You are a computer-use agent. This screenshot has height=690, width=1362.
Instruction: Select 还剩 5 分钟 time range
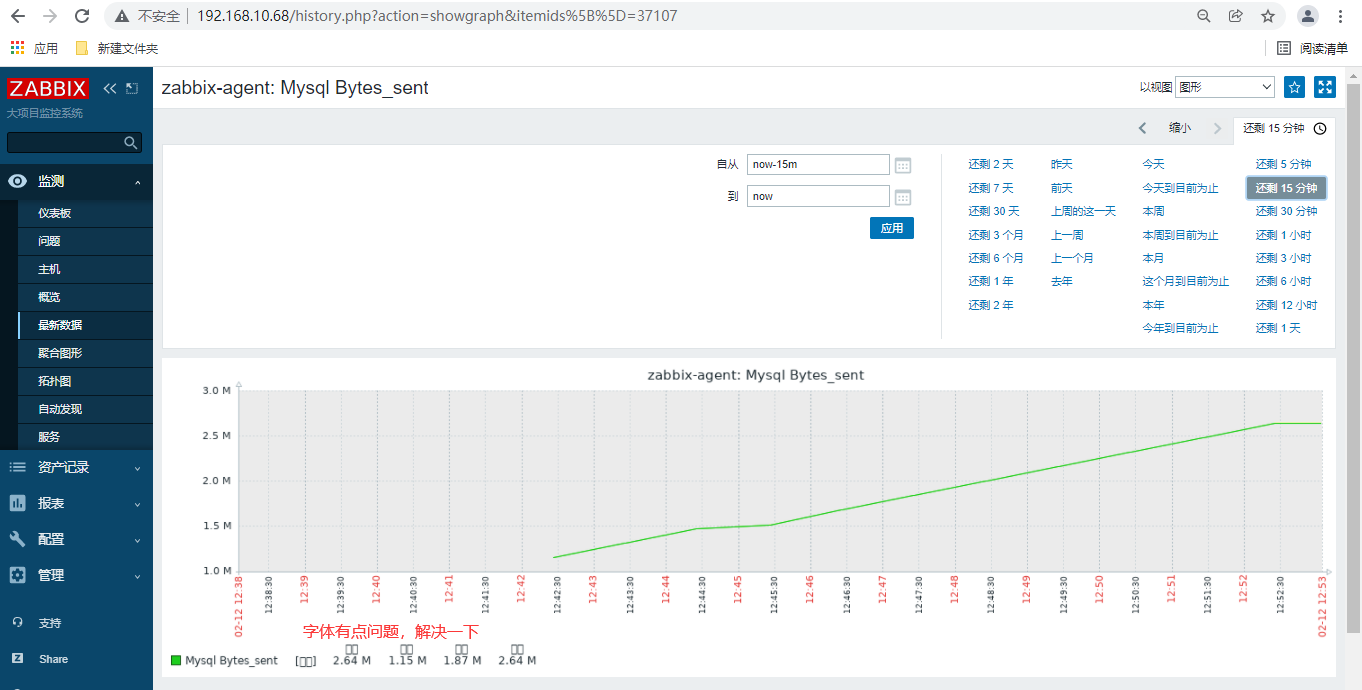coord(1284,164)
